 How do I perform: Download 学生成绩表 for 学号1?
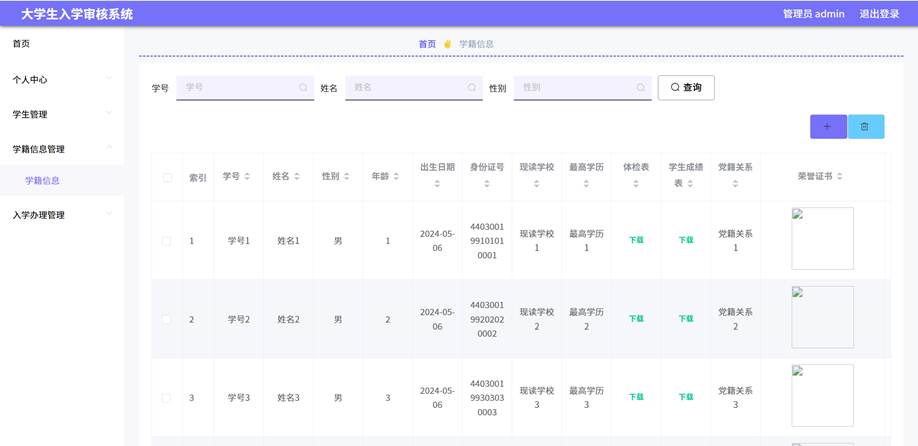(x=686, y=240)
